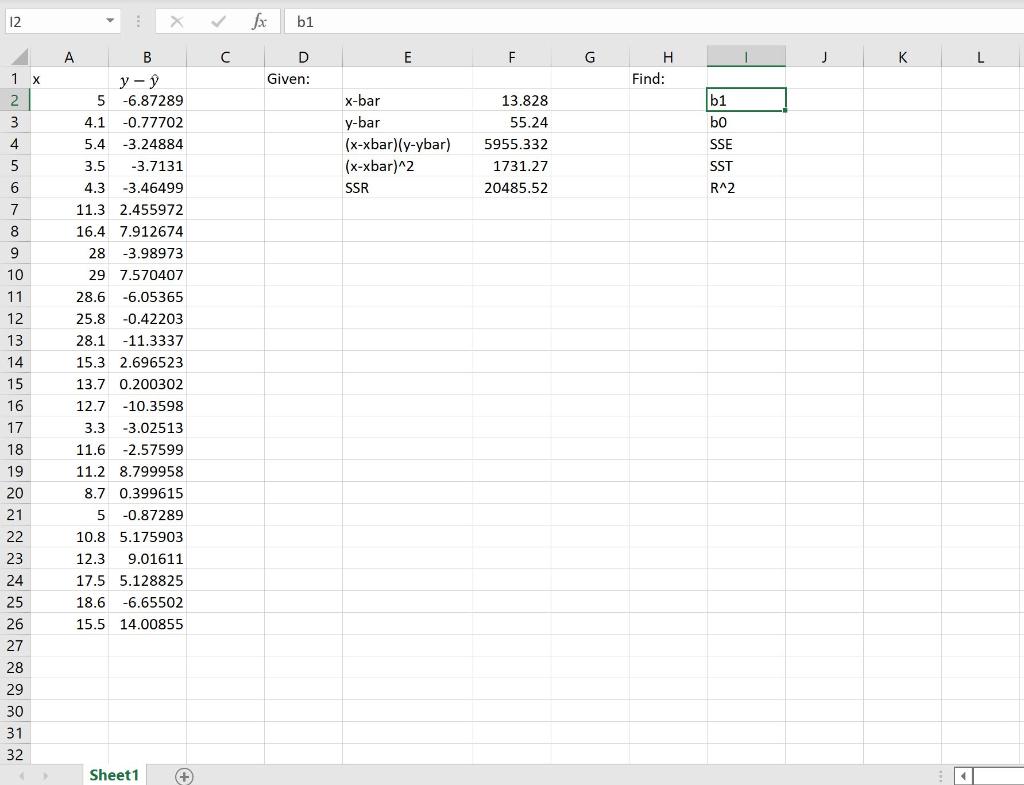Click the Select All corner triangle
This screenshot has height=785, width=1024.
pos(14,56)
